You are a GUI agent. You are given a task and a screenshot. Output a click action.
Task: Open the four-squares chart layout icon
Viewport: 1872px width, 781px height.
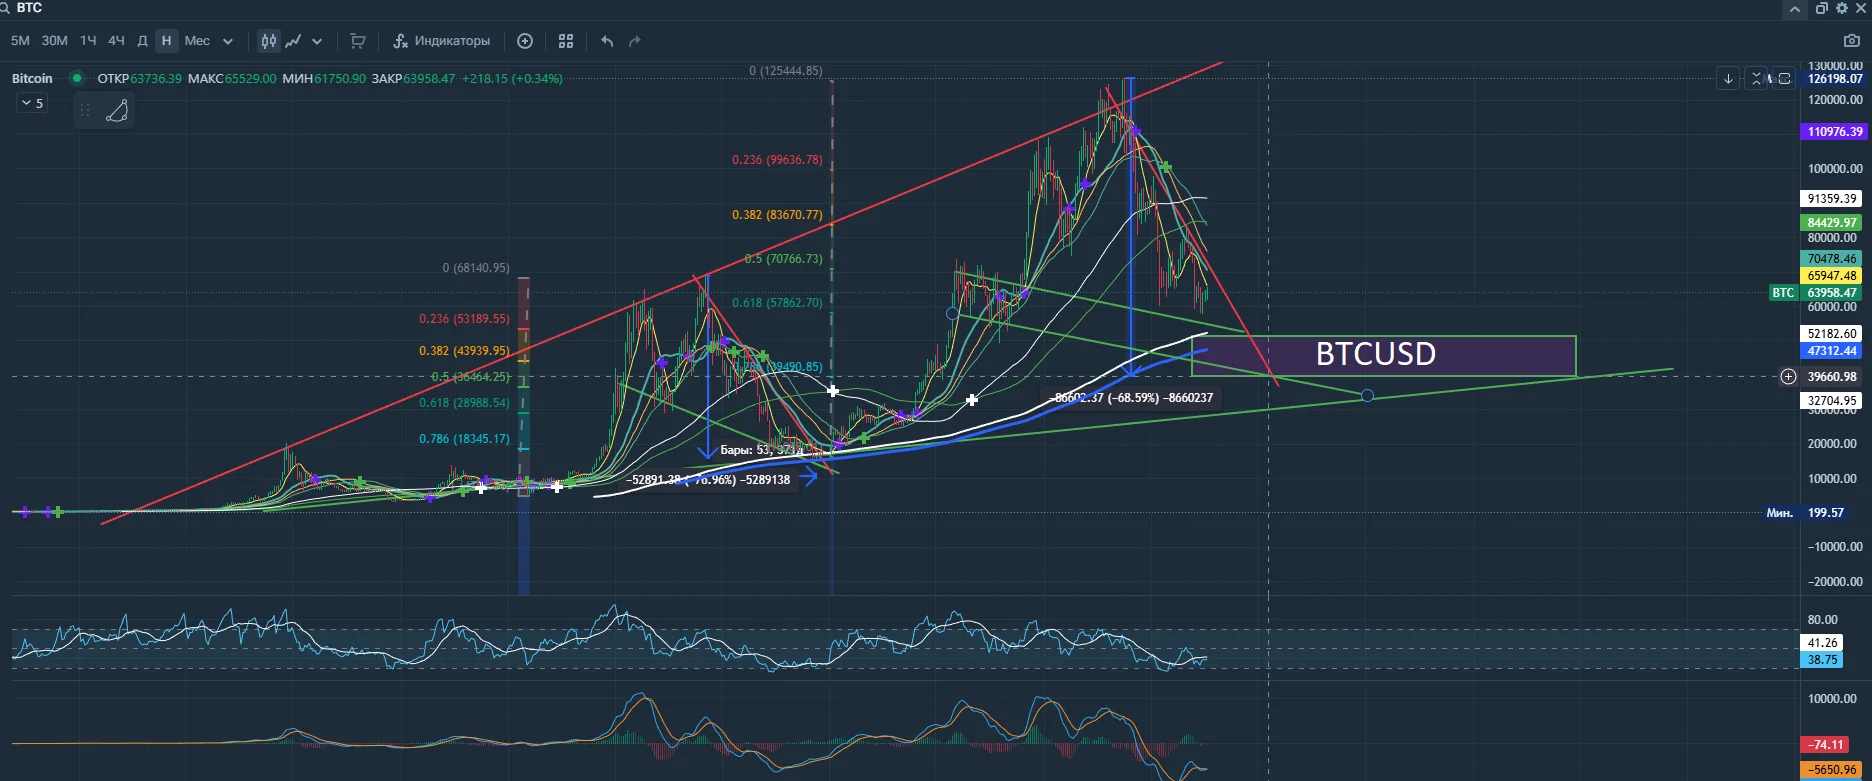pos(566,41)
